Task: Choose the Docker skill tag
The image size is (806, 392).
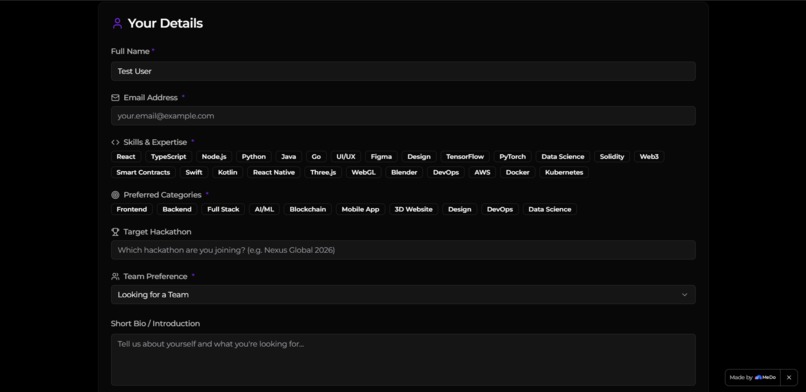Action: coord(518,173)
